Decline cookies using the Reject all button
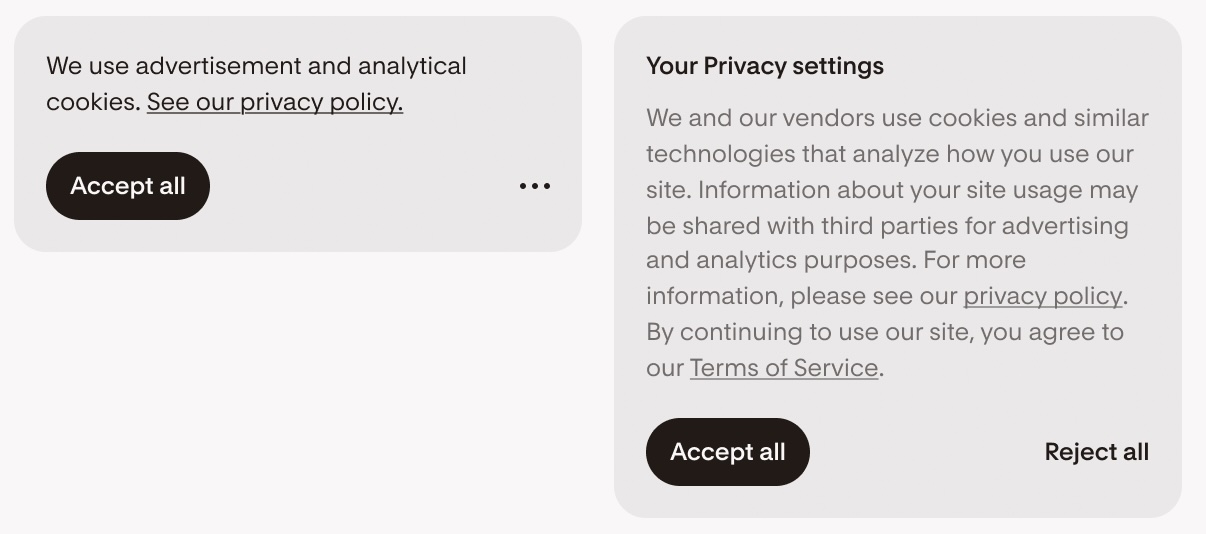Screen dimensions: 1206x534 (x=1096, y=452)
